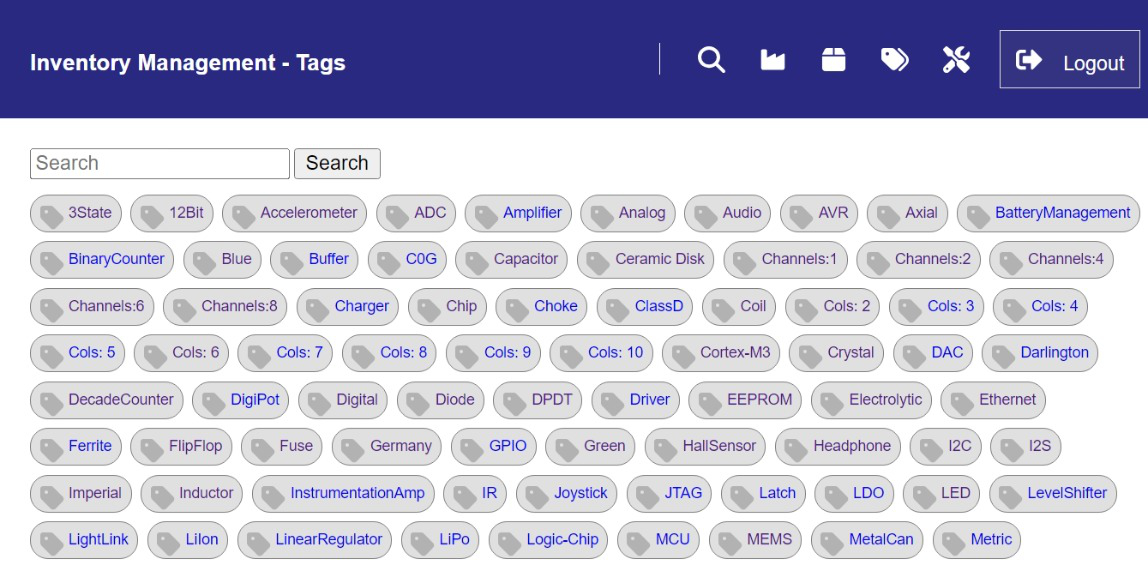This screenshot has width=1148, height=564.
Task: Choose the Headphone tag
Action: tap(838, 447)
